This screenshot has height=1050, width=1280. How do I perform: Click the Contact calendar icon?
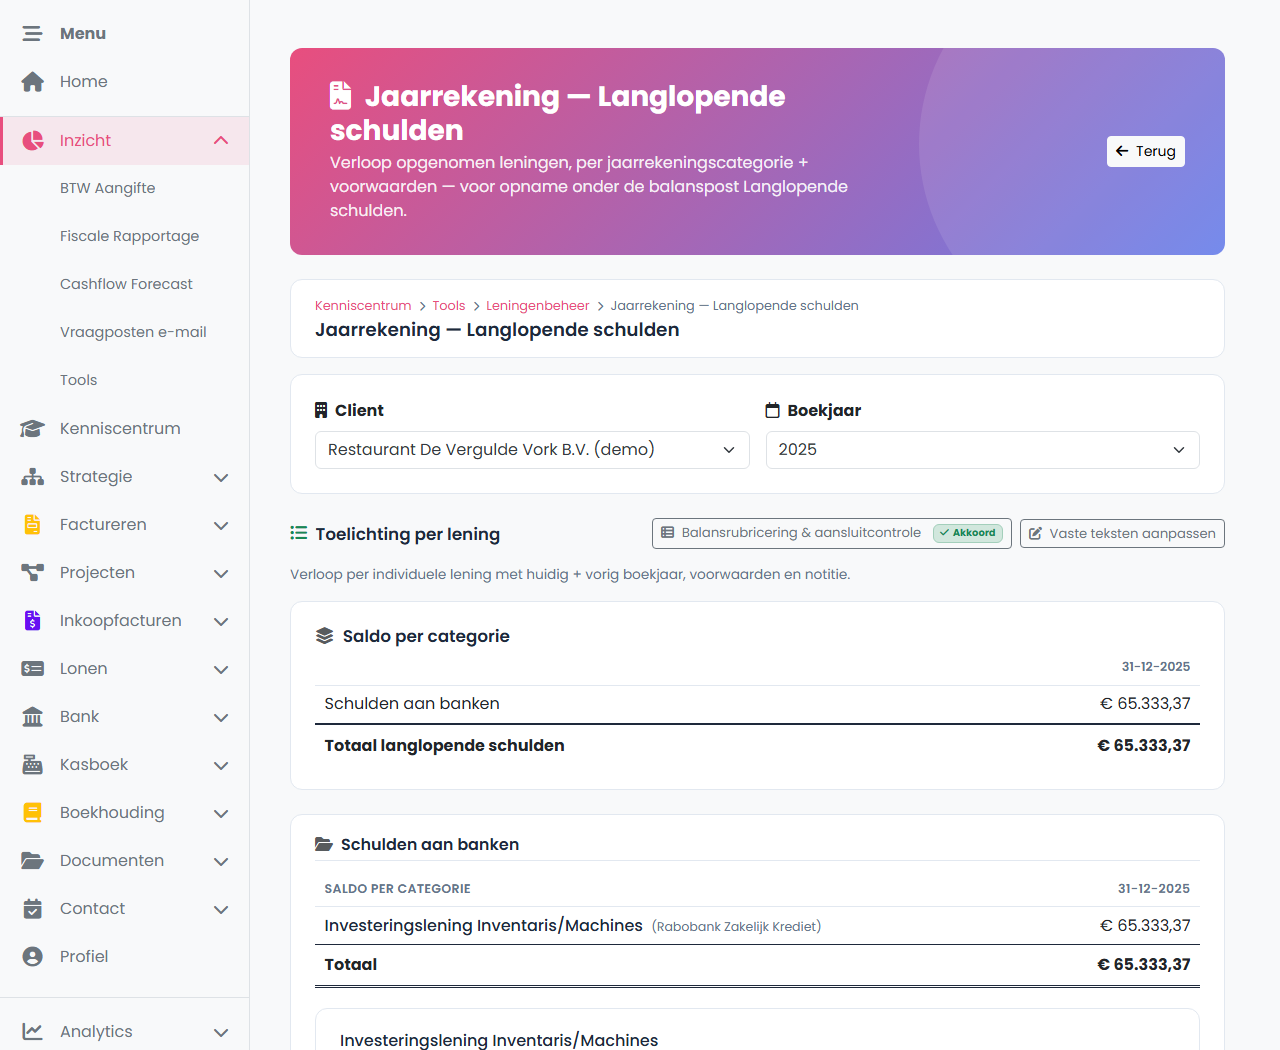(x=33, y=909)
